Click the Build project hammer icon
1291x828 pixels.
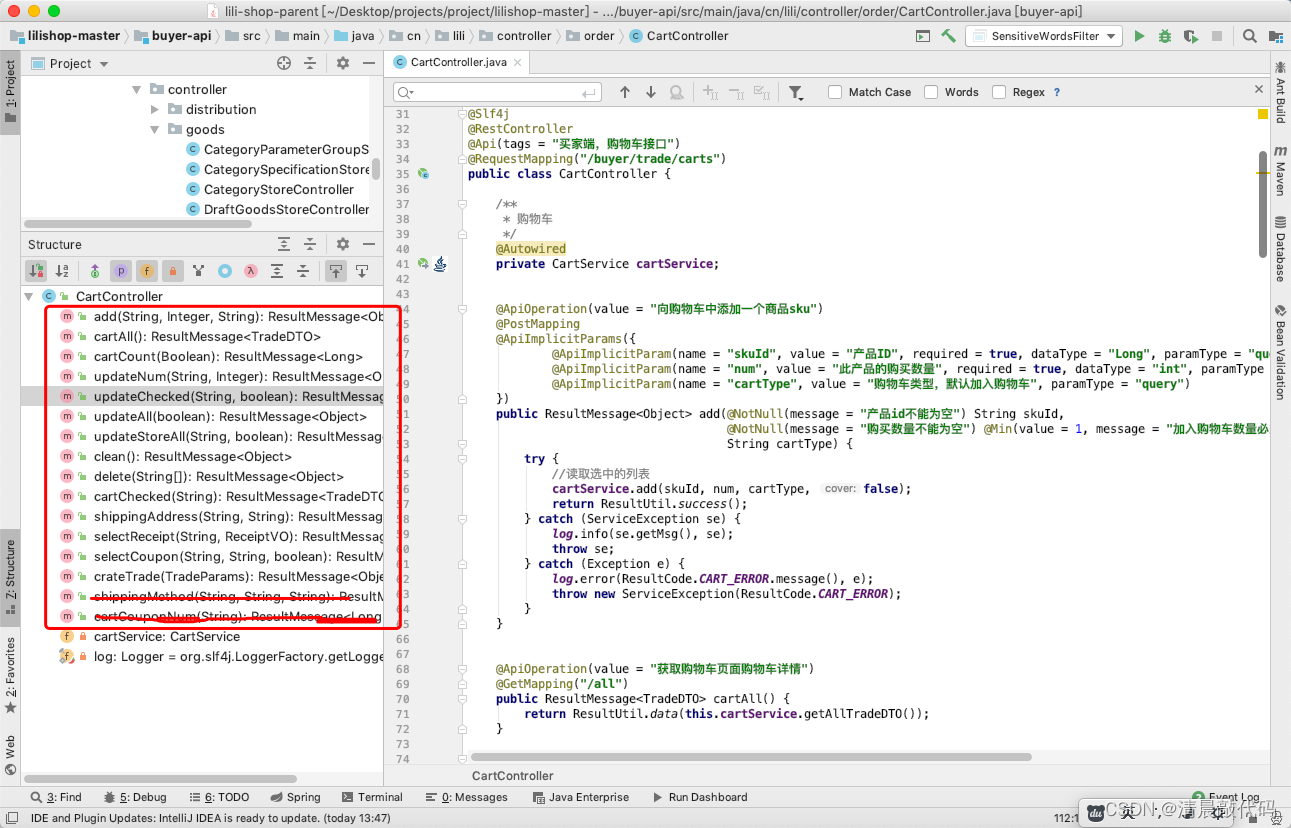point(949,36)
